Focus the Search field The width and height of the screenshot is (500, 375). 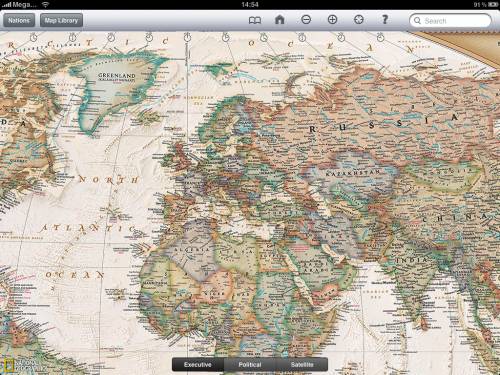coord(450,21)
